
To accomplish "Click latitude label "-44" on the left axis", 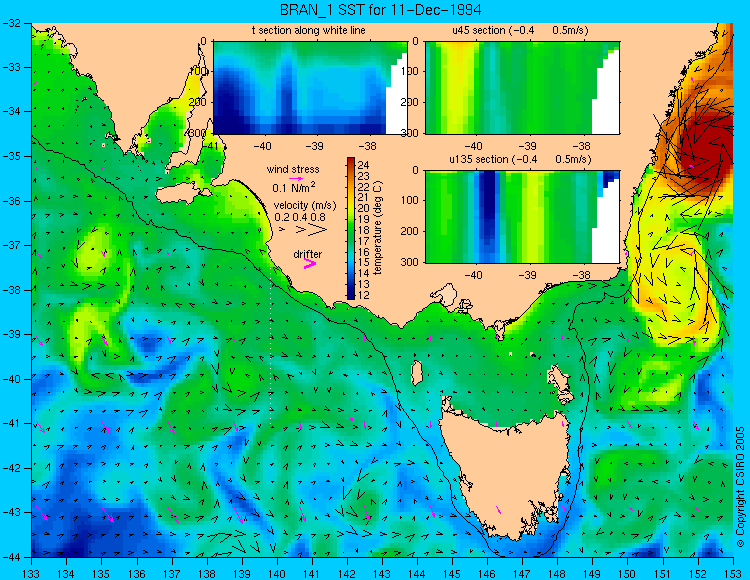I will (x=11, y=557).
